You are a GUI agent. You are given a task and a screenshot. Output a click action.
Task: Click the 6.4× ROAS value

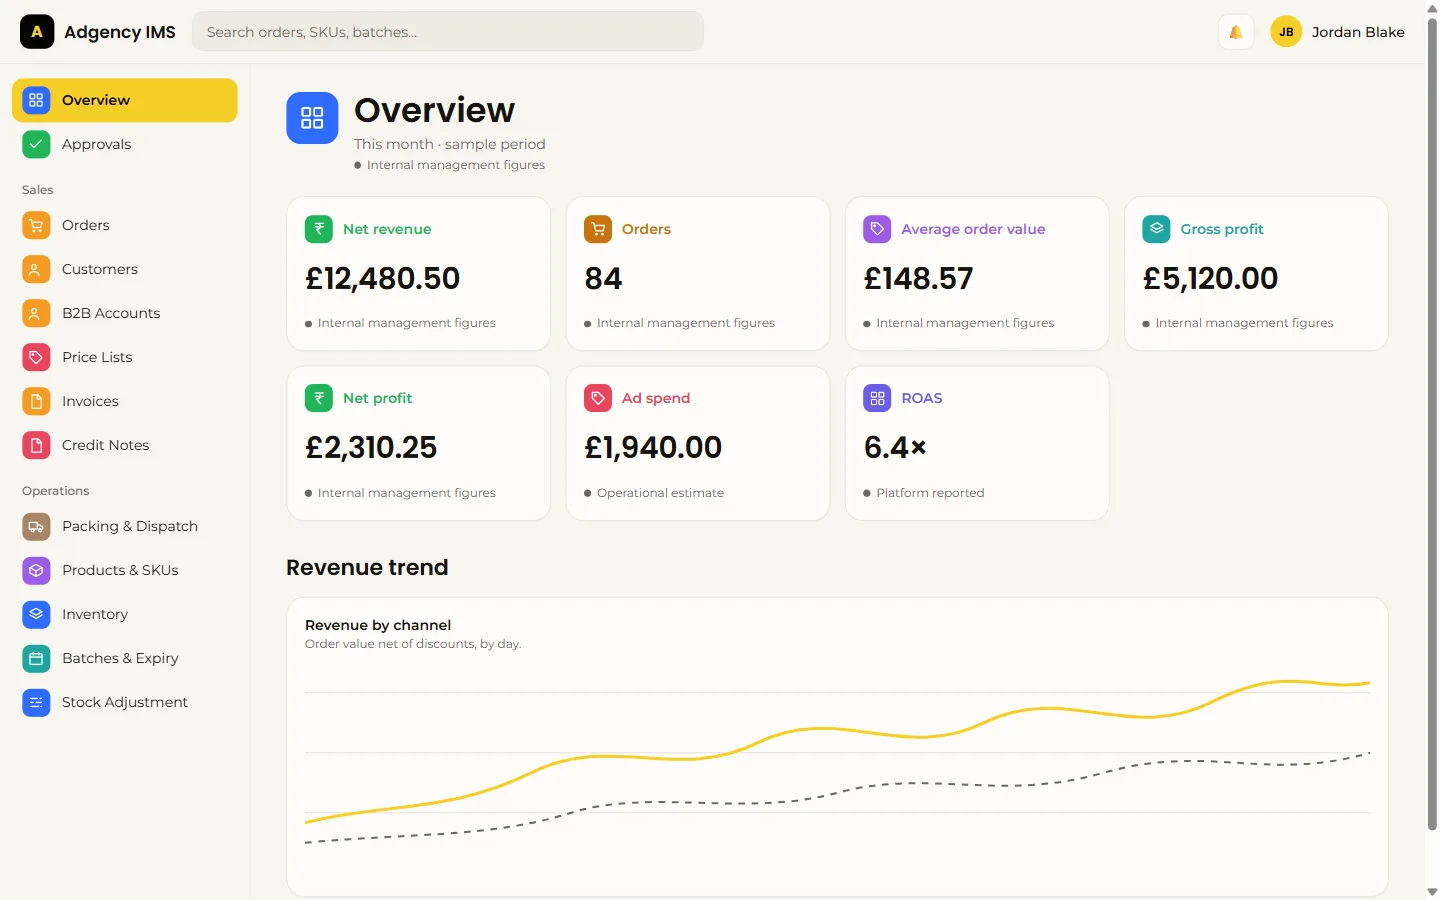point(895,448)
